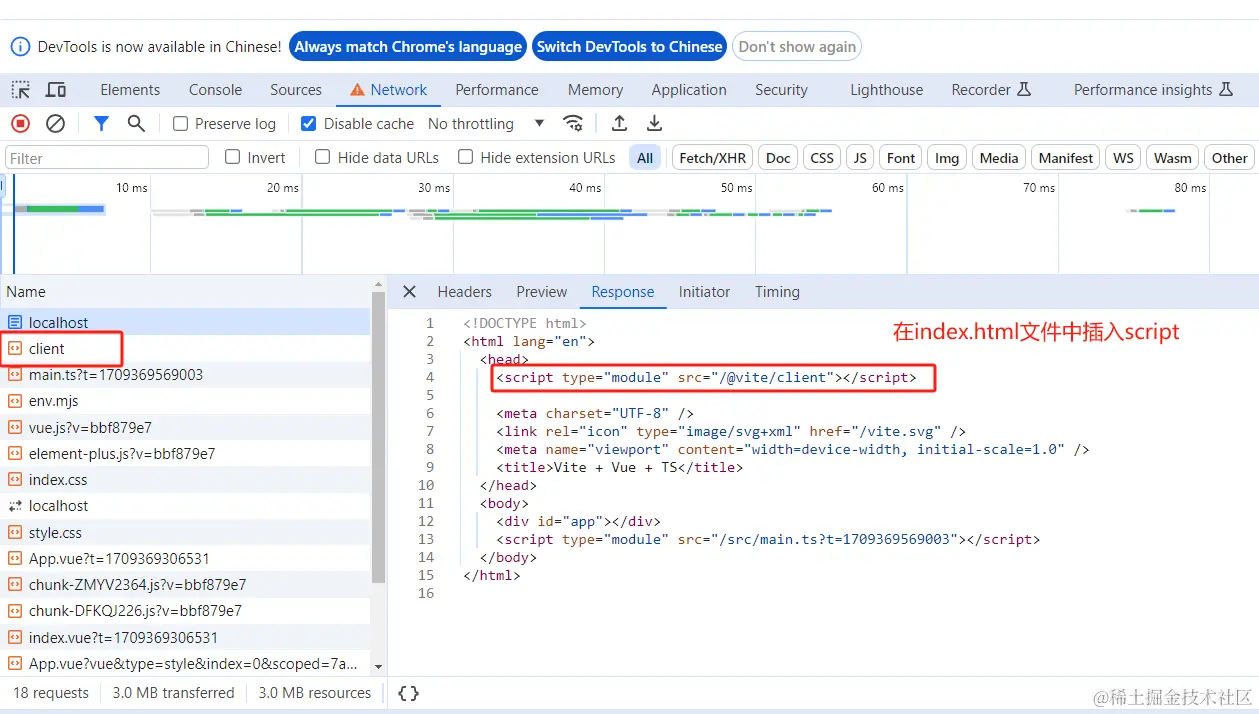Screen dimensions: 1259x714
Task: Uncheck Disable cache checkbox
Action: click(309, 124)
